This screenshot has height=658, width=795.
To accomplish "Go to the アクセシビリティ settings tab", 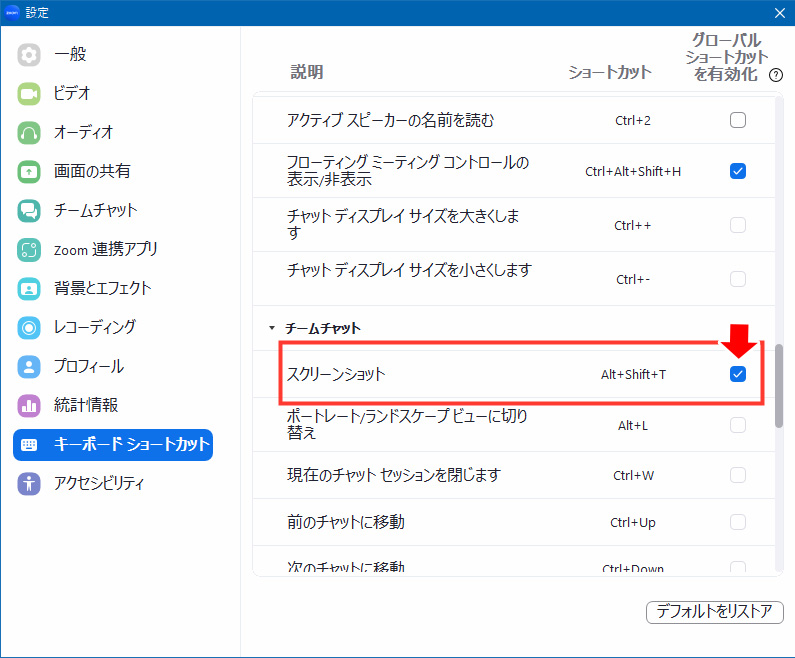I will [98, 483].
